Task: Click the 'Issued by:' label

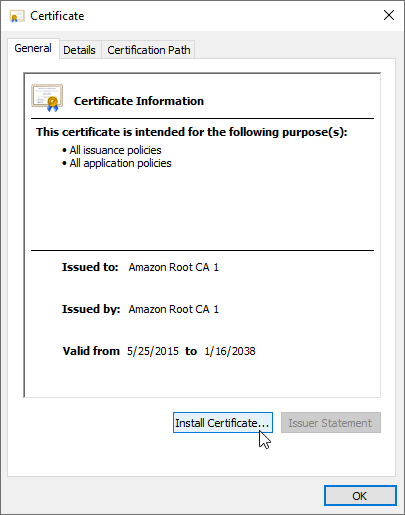Action: pyautogui.click(x=91, y=309)
